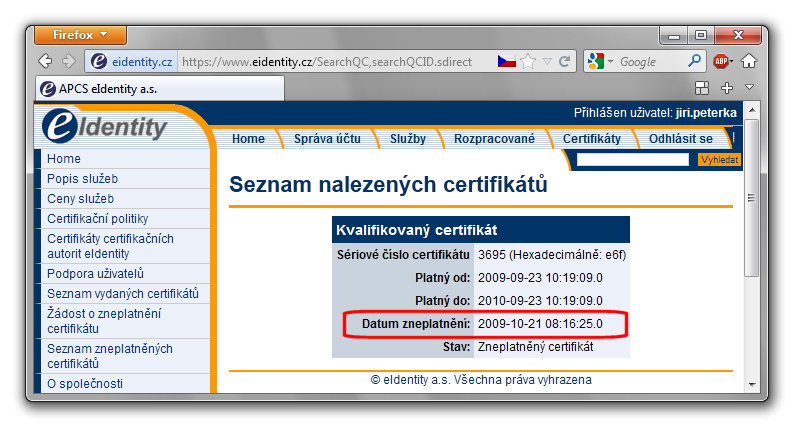799x430 pixels.
Task: Click status value Zneplatněný certifikát
Action: click(x=536, y=347)
